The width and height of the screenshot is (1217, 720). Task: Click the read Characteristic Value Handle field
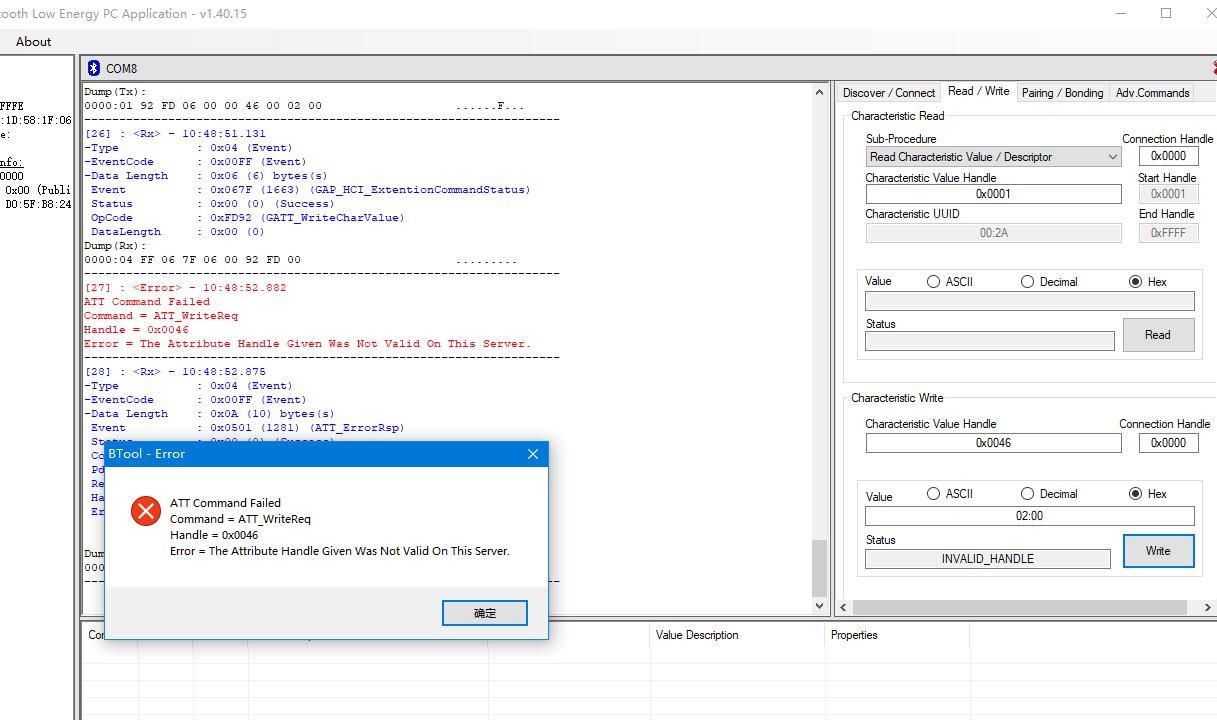[993, 194]
